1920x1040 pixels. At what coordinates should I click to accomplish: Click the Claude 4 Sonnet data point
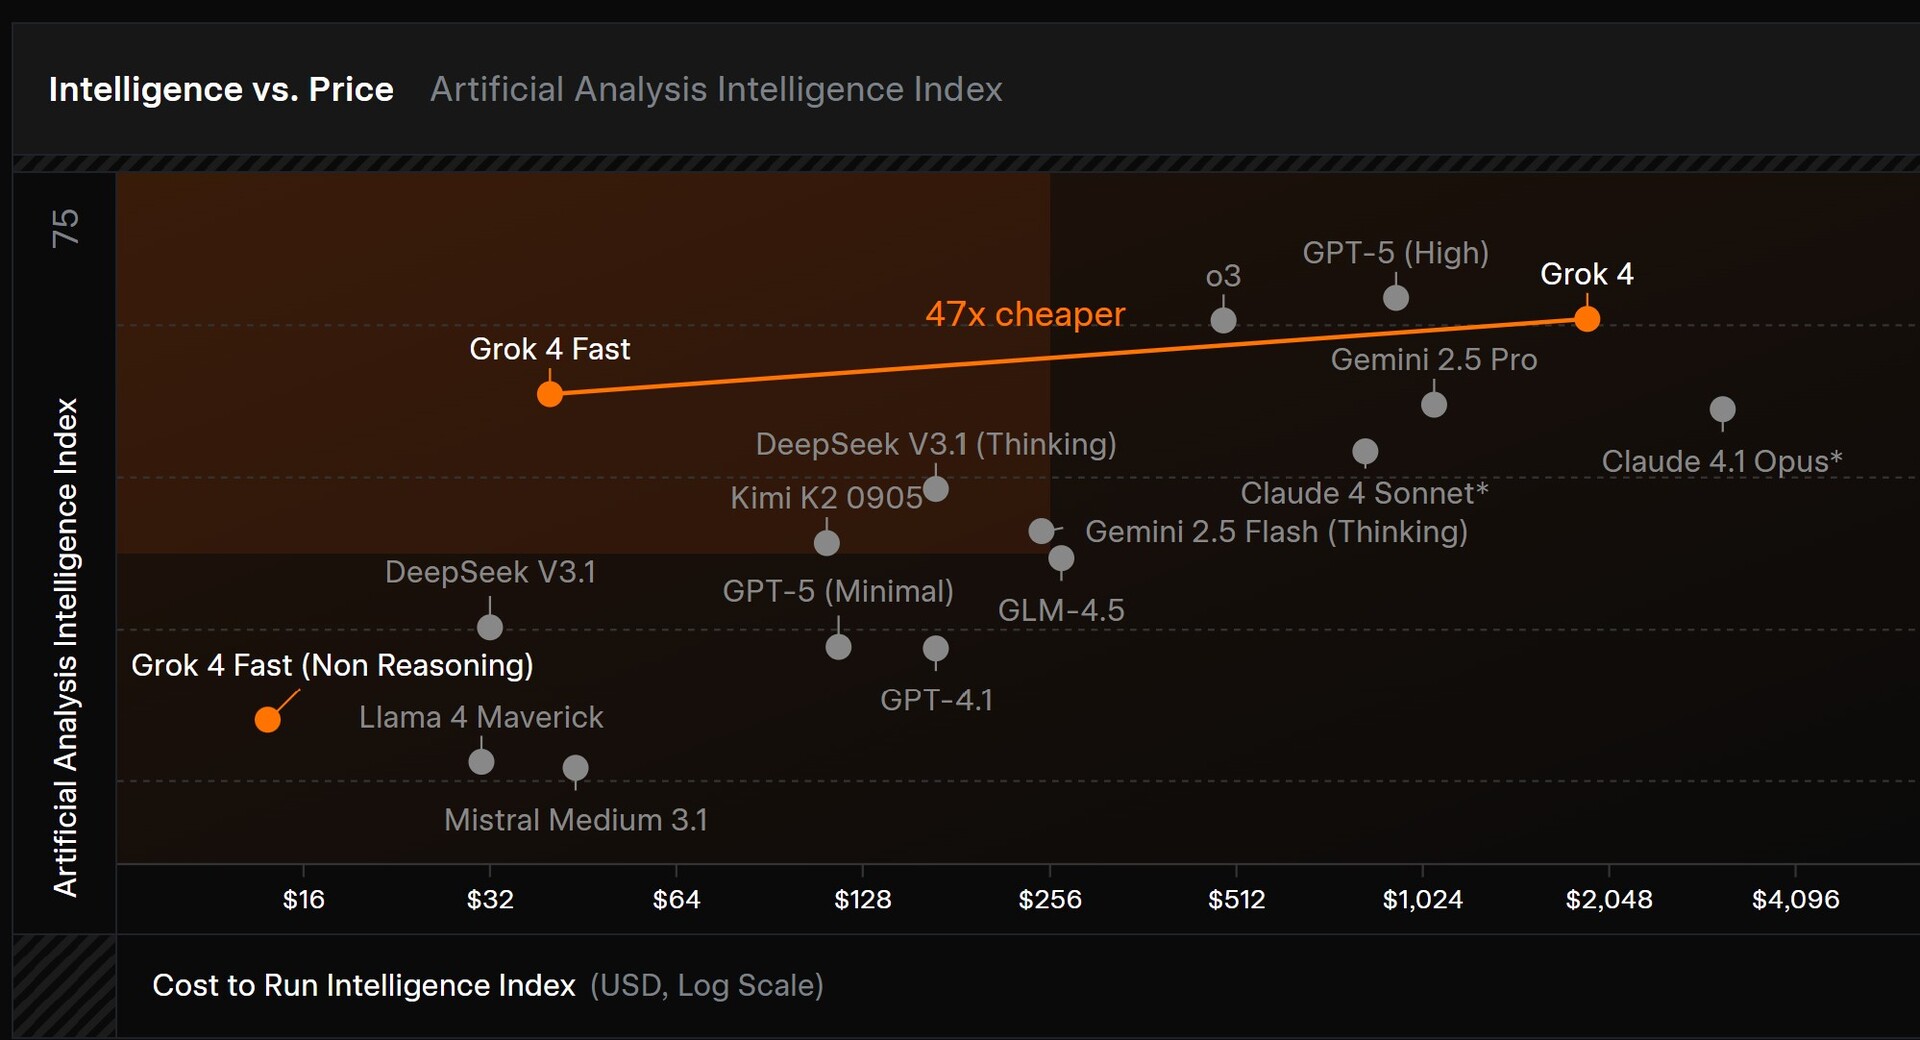coord(1365,451)
